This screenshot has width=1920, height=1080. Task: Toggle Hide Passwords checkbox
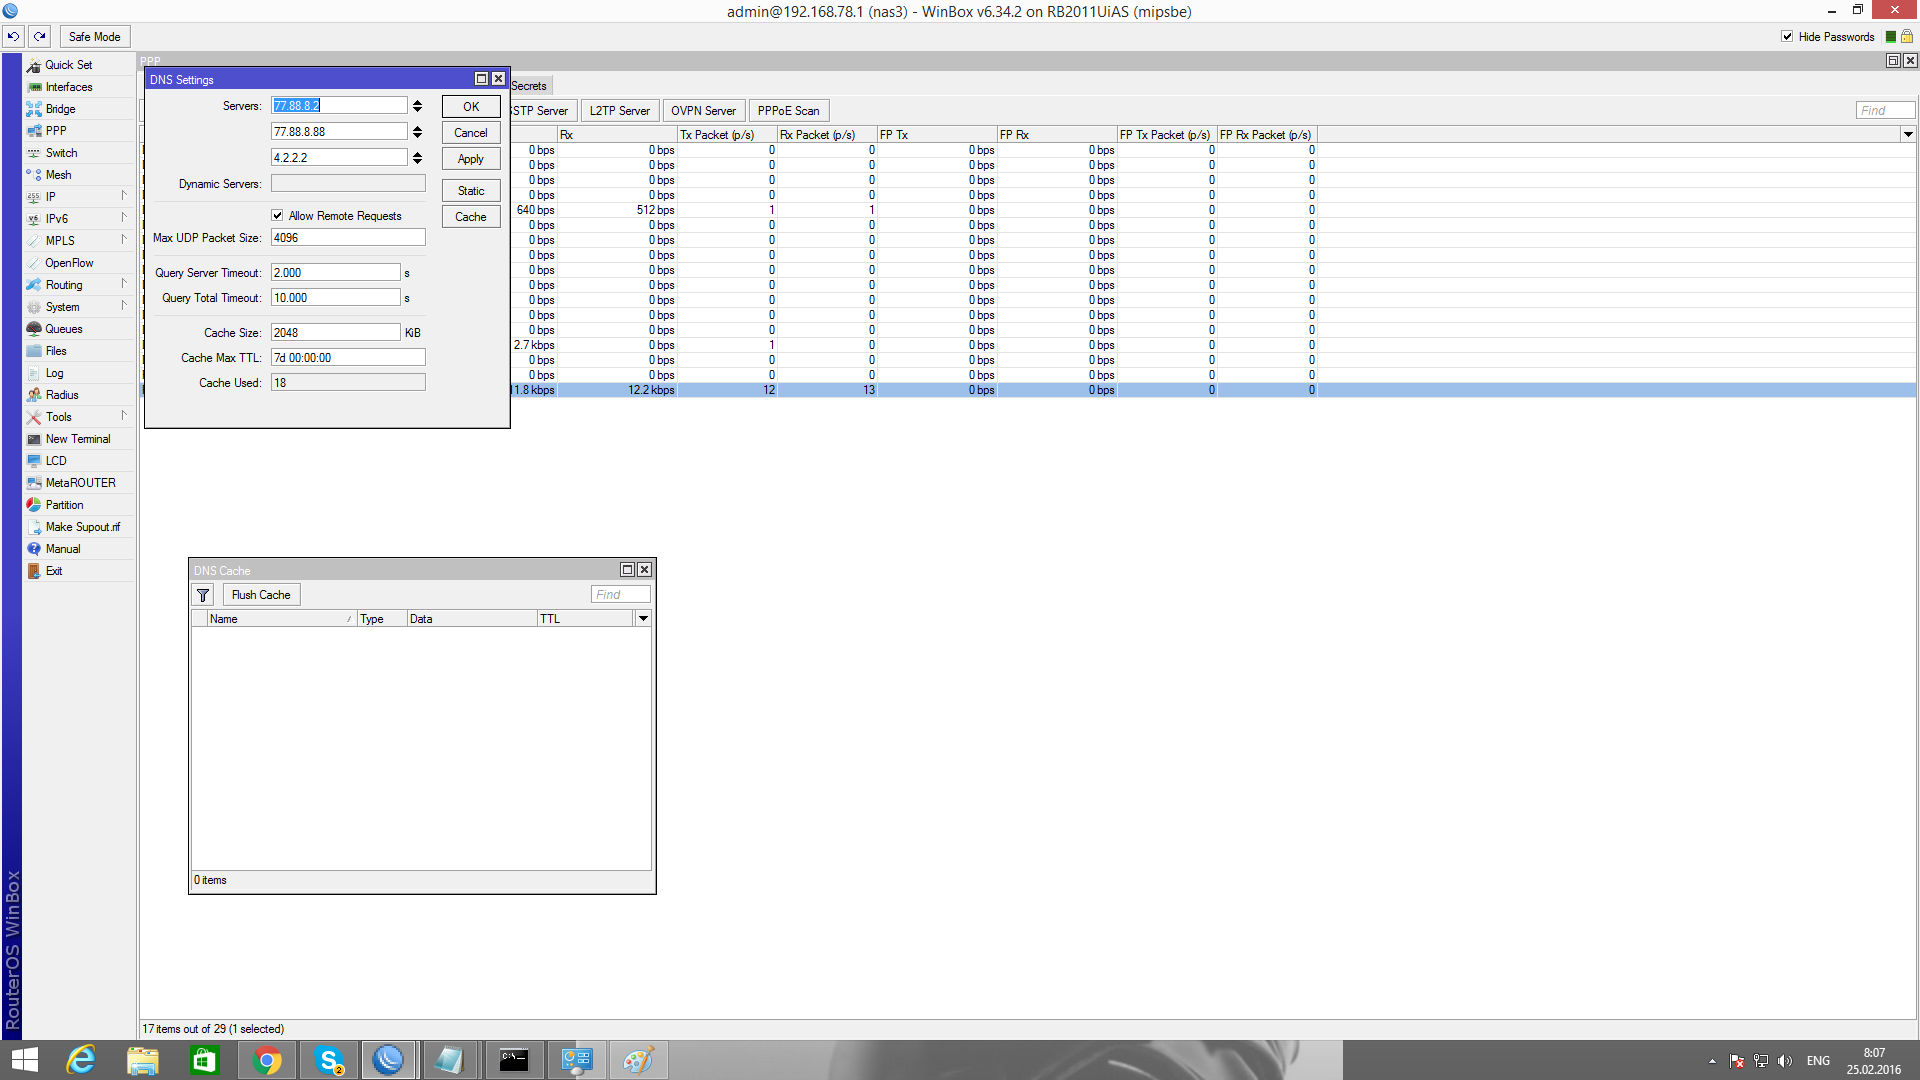(1787, 37)
